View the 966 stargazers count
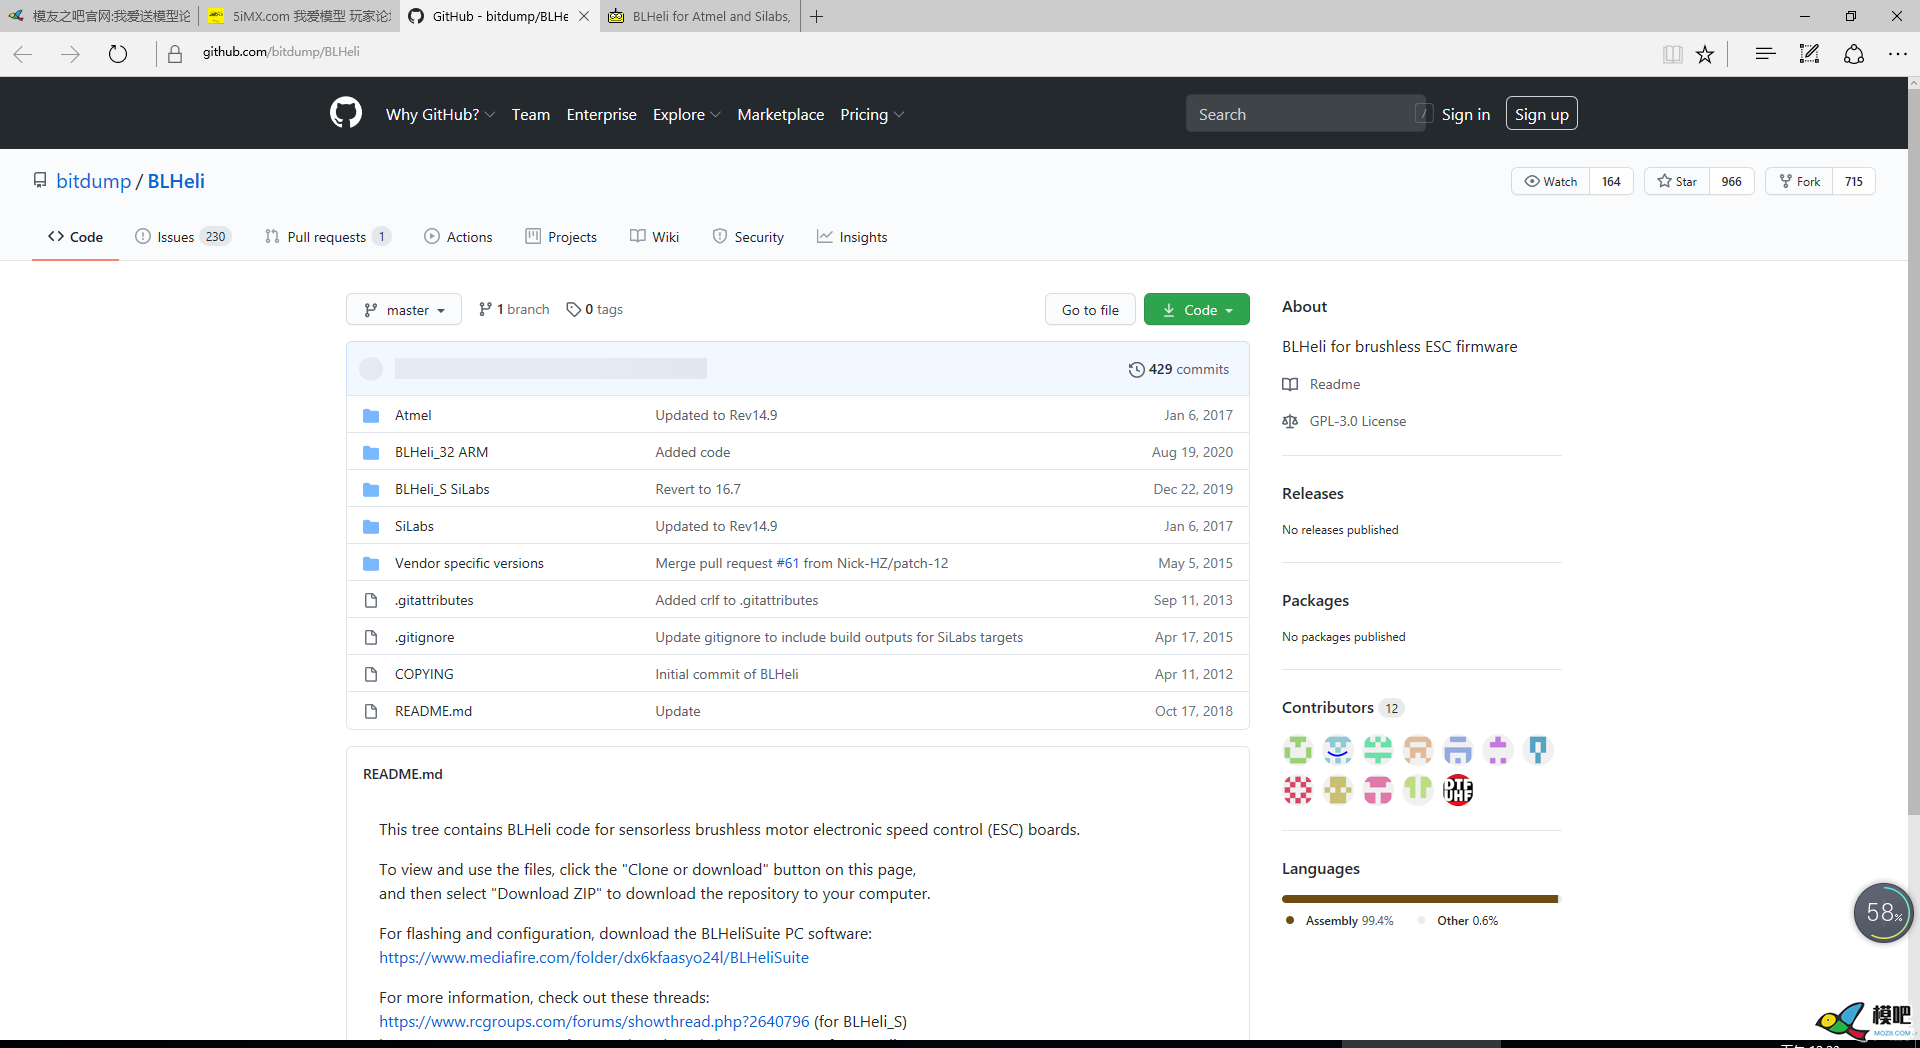Screen dimensions: 1920x1048 pos(1732,181)
